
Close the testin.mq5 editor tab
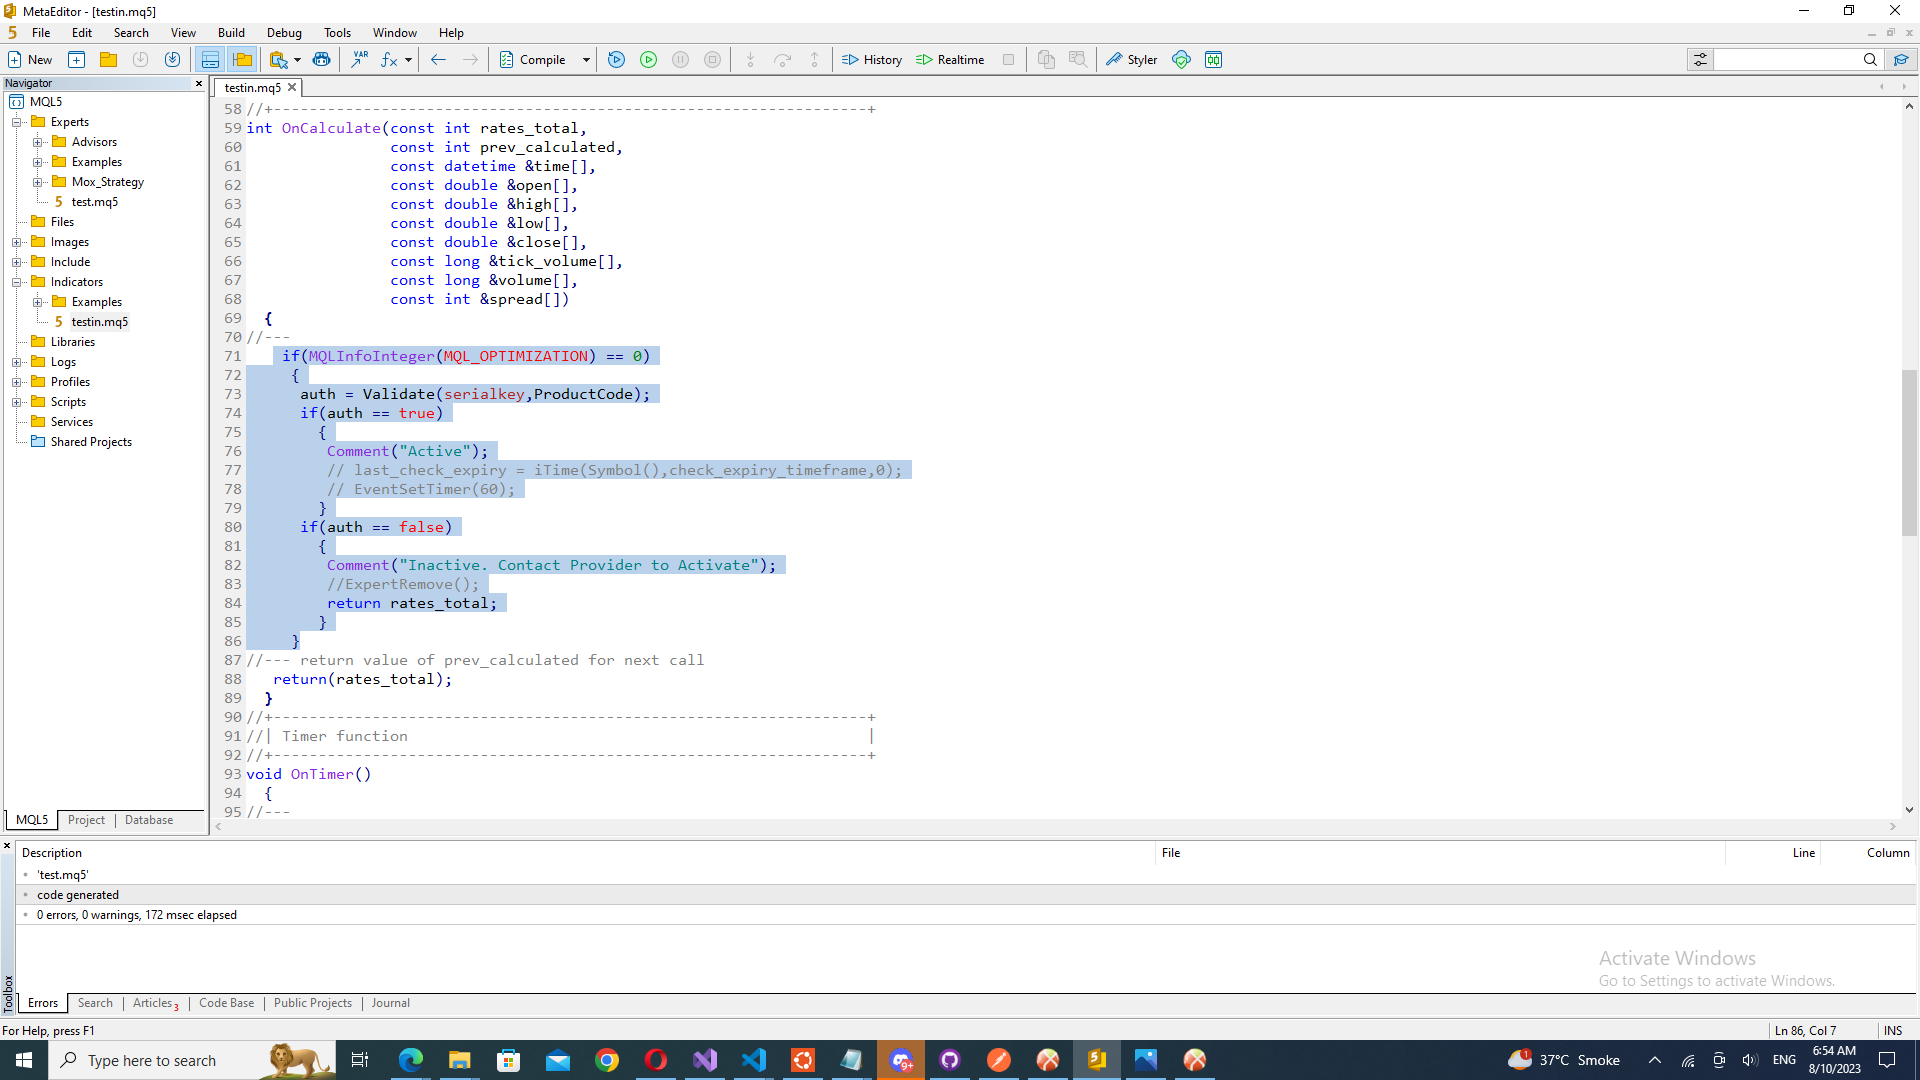click(292, 88)
